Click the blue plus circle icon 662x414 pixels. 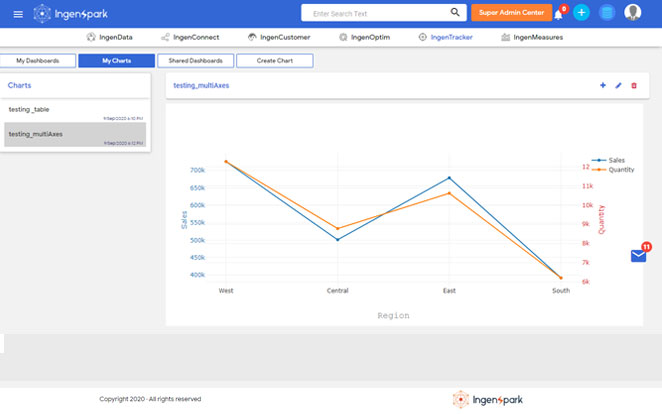tap(582, 13)
